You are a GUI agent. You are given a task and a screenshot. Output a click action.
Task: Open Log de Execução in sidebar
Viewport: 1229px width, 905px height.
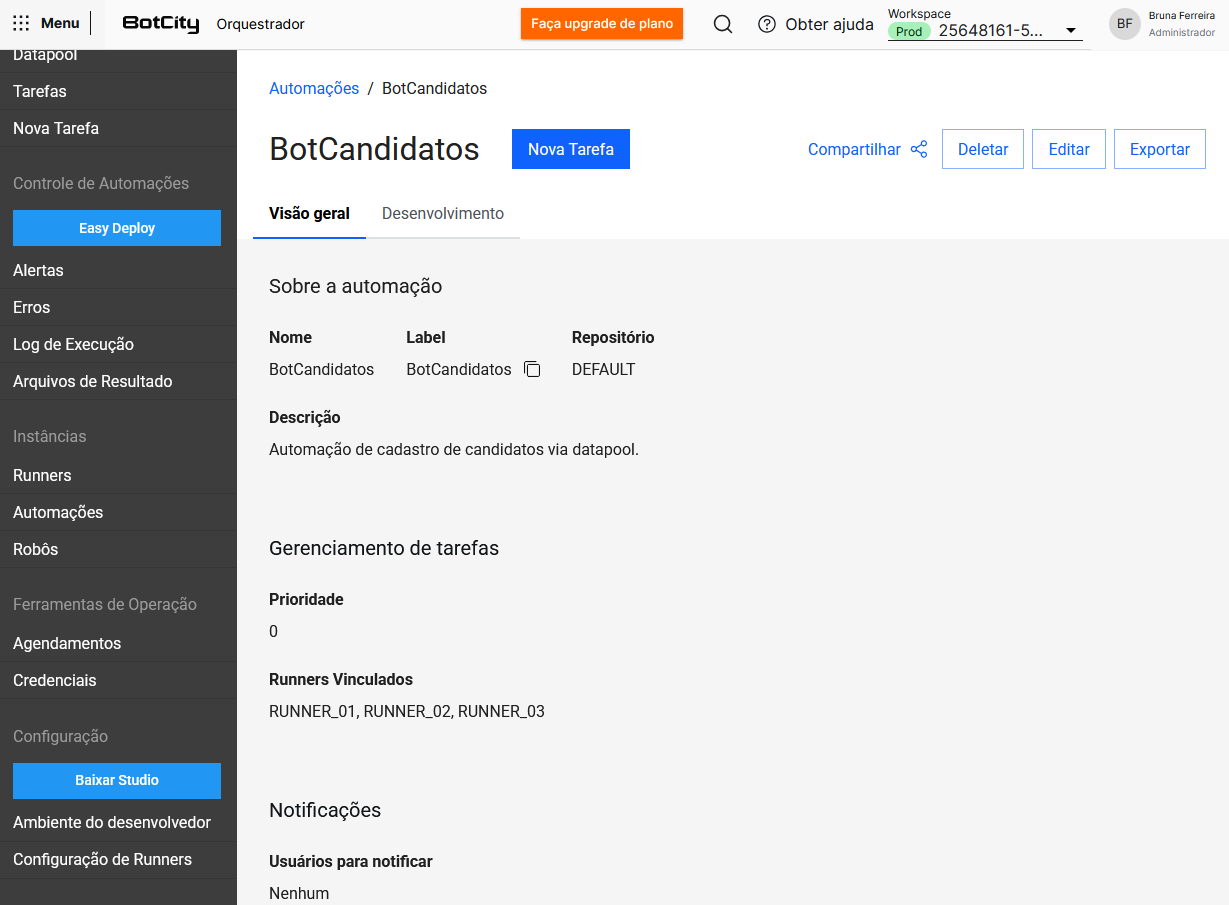click(73, 344)
